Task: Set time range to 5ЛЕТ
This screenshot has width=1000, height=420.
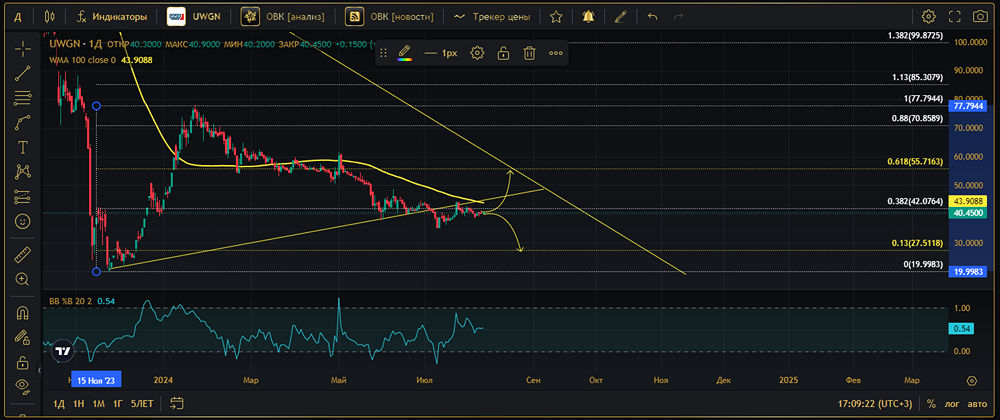Action: (142, 404)
